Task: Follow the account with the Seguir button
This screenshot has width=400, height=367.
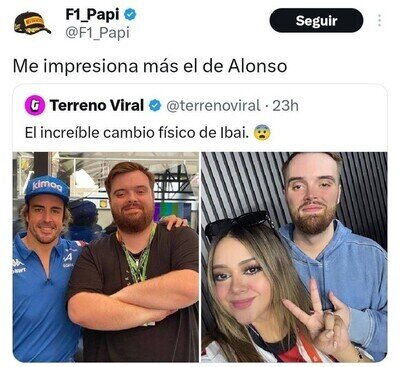Action: [316, 20]
